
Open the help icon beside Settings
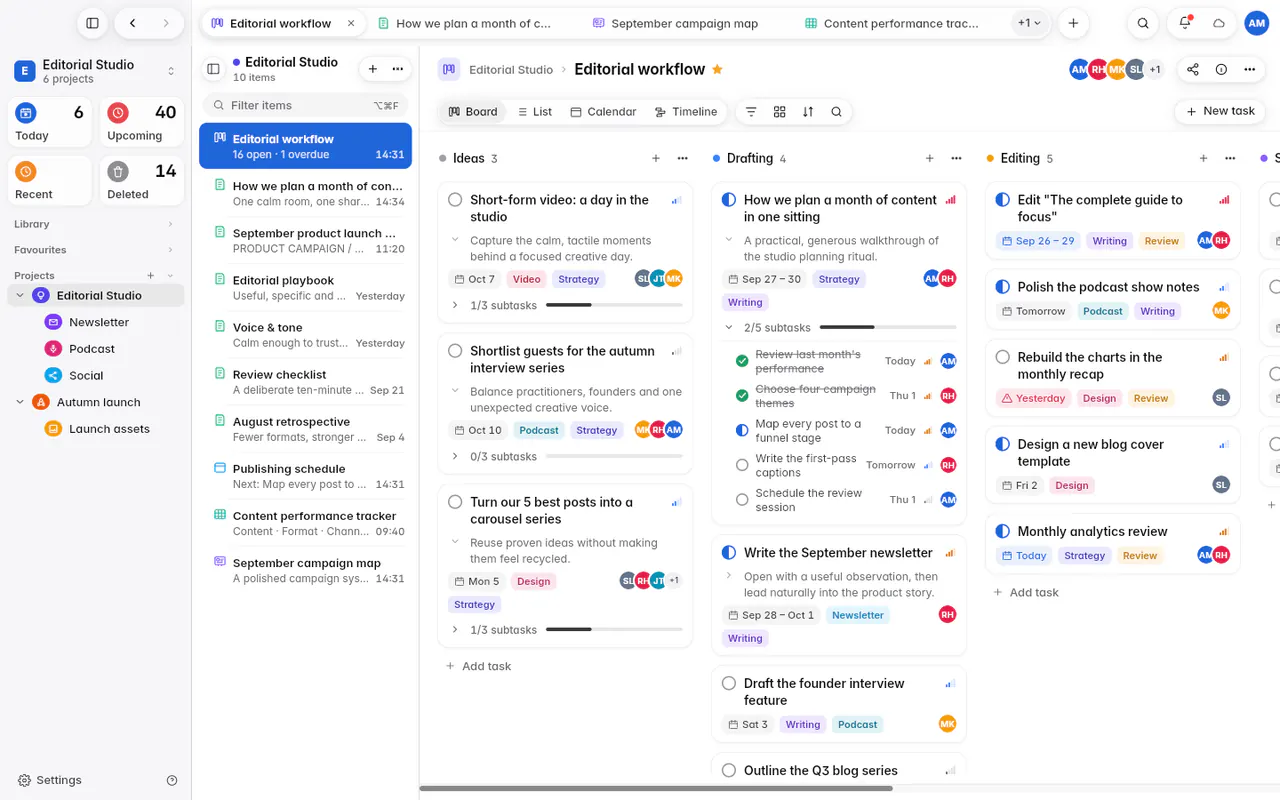[172, 780]
